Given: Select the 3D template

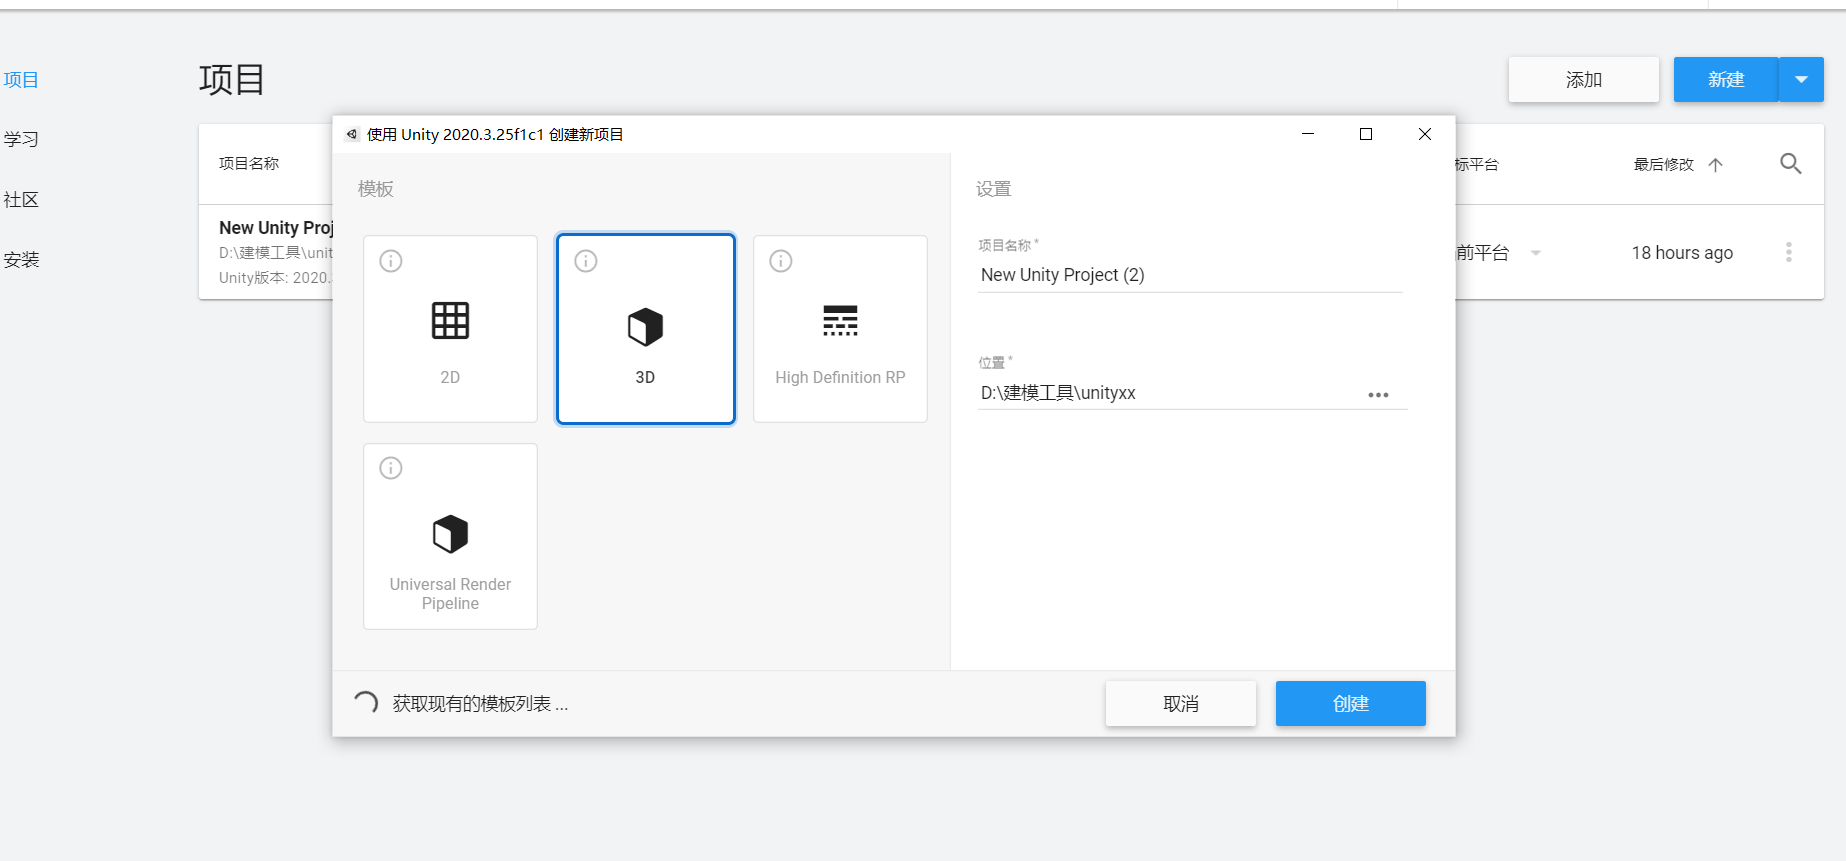Looking at the screenshot, I should click(645, 329).
